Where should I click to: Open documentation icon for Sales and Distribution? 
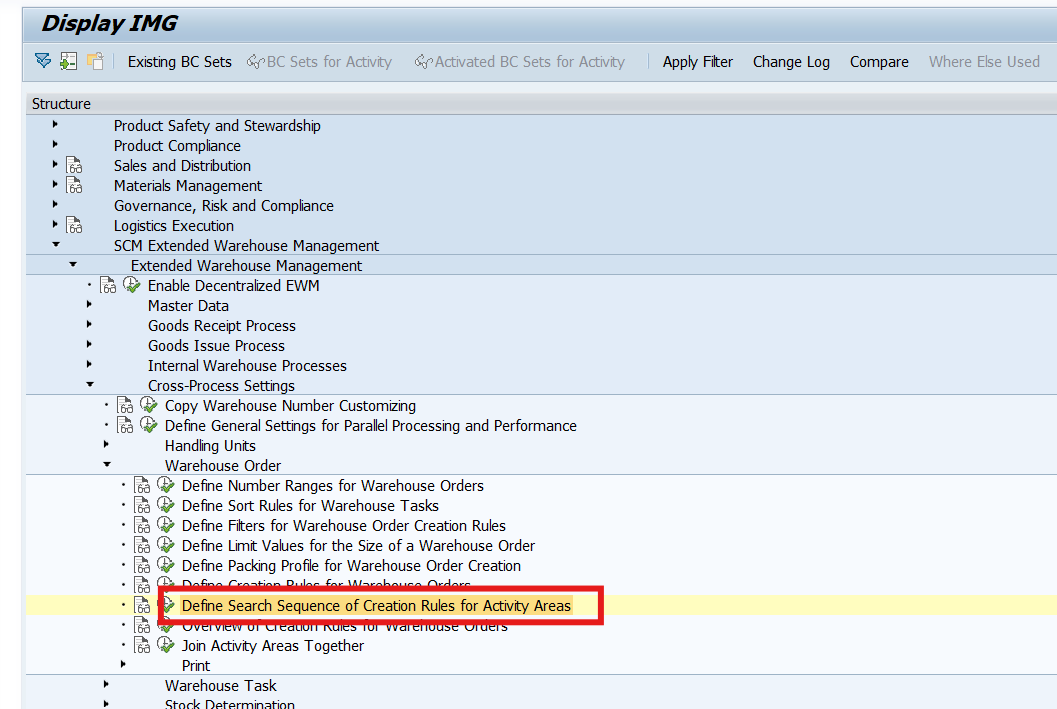74,165
